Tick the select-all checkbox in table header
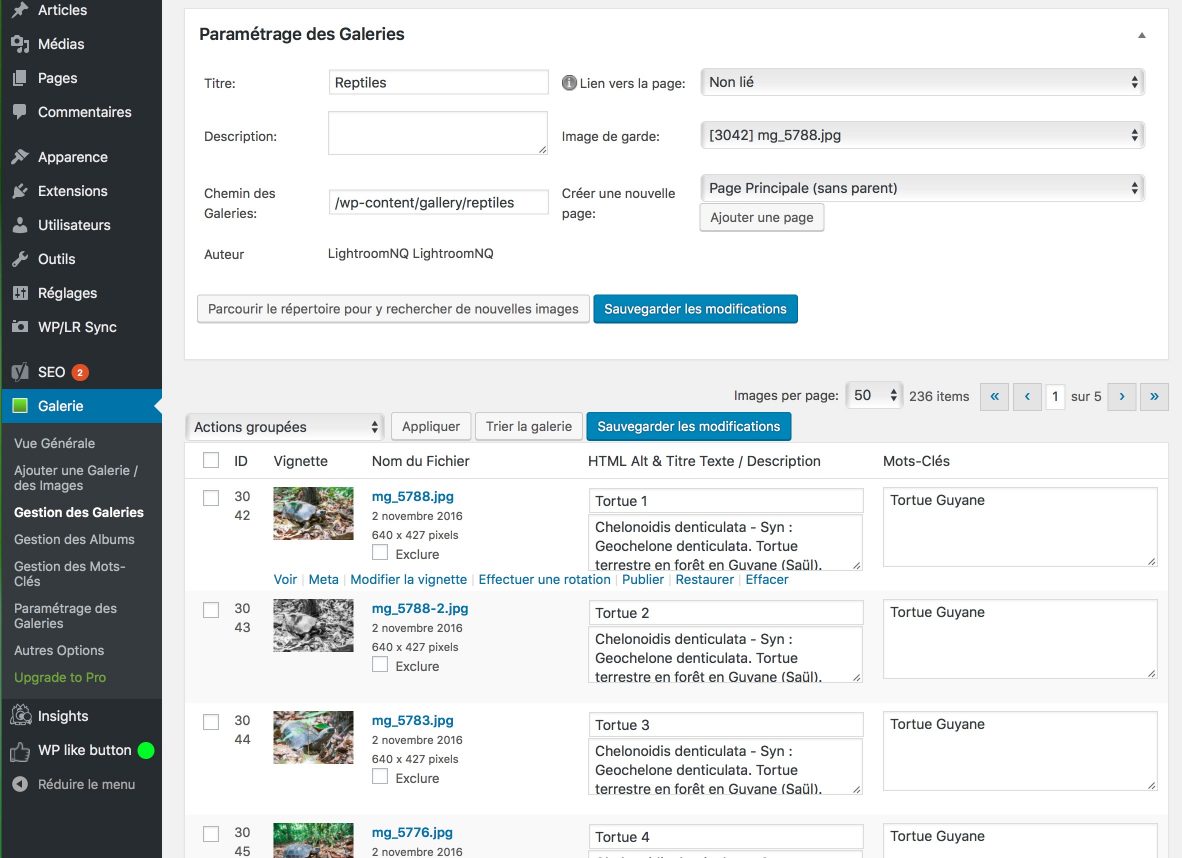Screen dimensions: 1182x858 coord(211,461)
